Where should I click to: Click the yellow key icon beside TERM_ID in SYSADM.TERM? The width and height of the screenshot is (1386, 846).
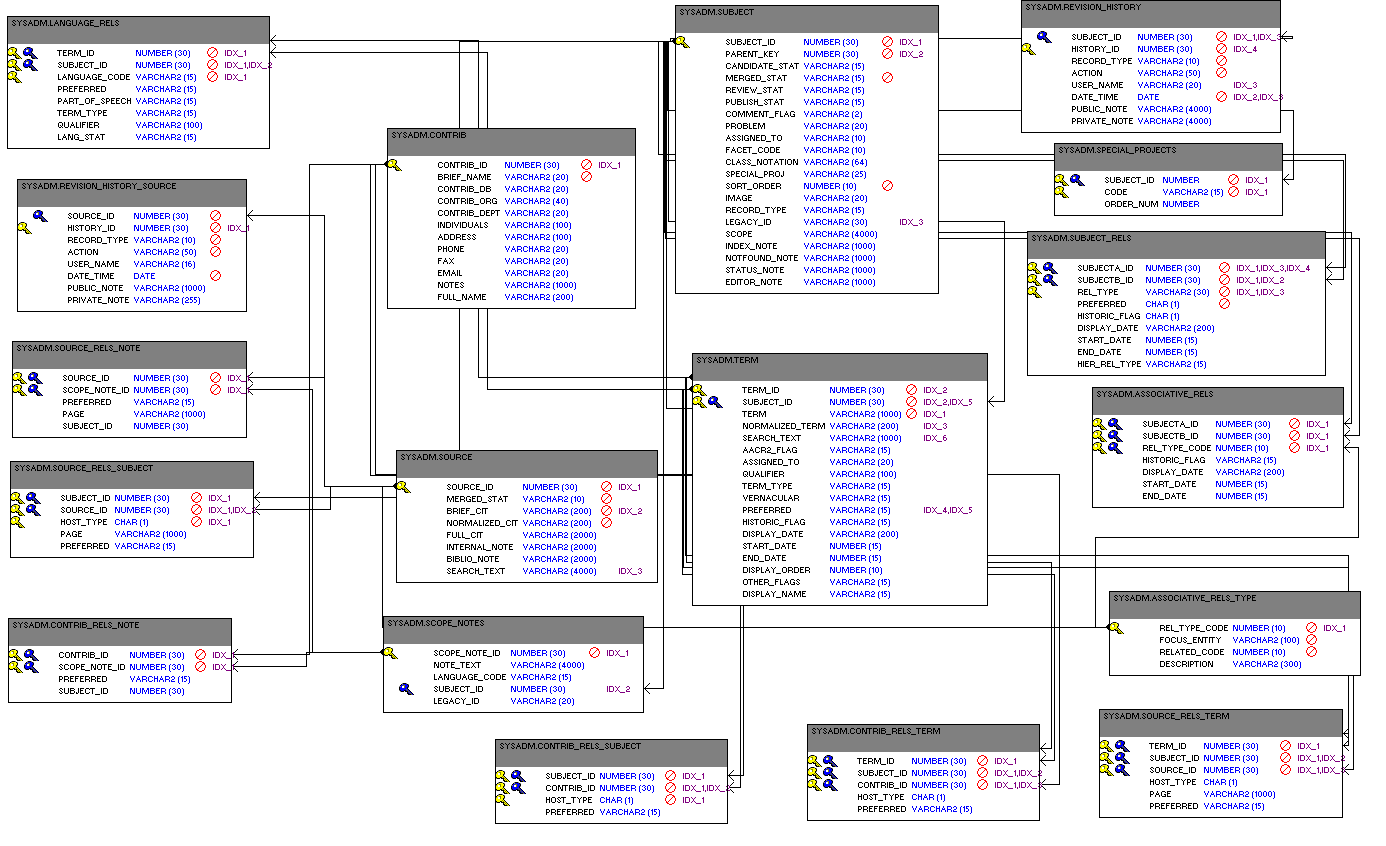(699, 390)
